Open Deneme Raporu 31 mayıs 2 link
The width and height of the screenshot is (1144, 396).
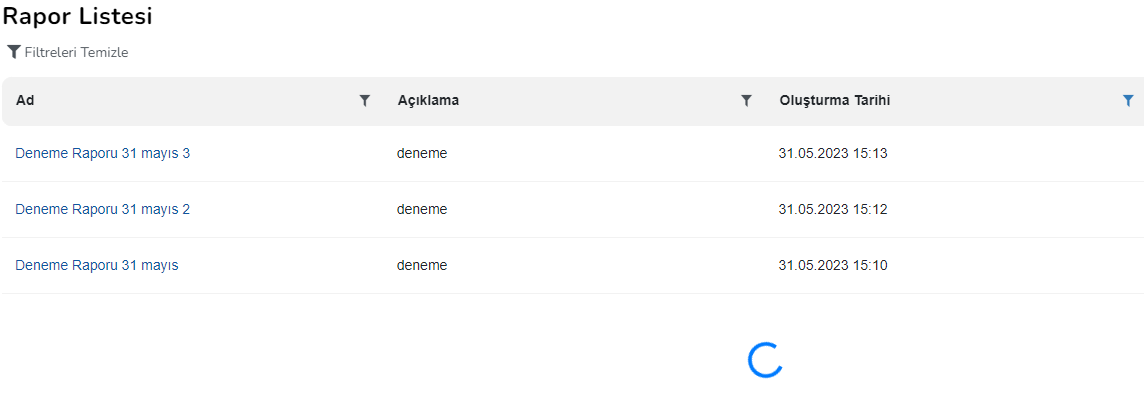pyautogui.click(x=103, y=209)
